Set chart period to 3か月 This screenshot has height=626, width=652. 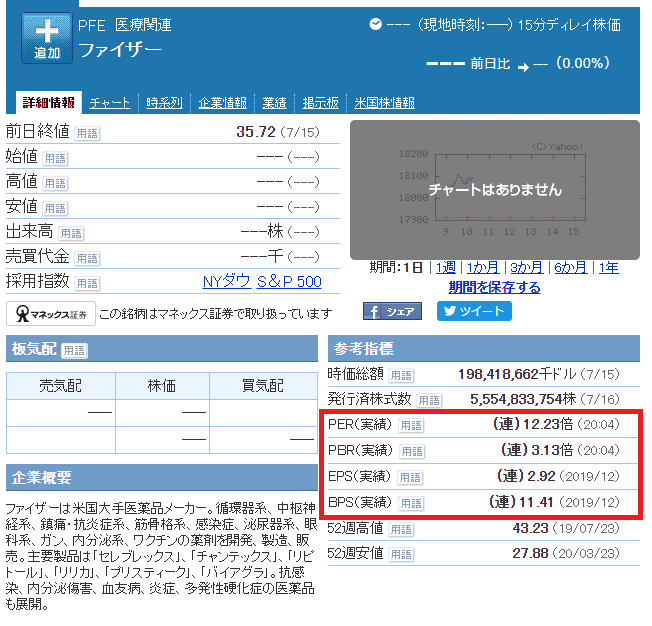(x=527, y=267)
